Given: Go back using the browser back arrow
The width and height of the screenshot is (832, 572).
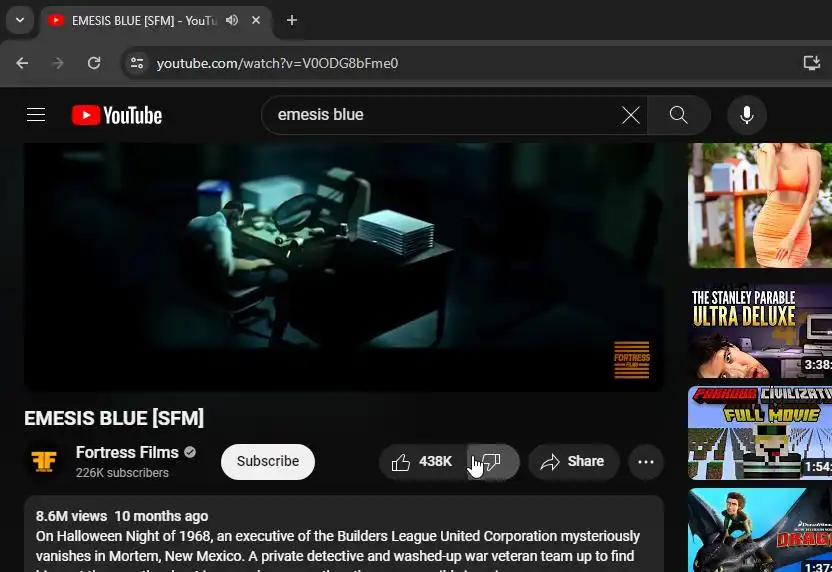Looking at the screenshot, I should pos(22,63).
